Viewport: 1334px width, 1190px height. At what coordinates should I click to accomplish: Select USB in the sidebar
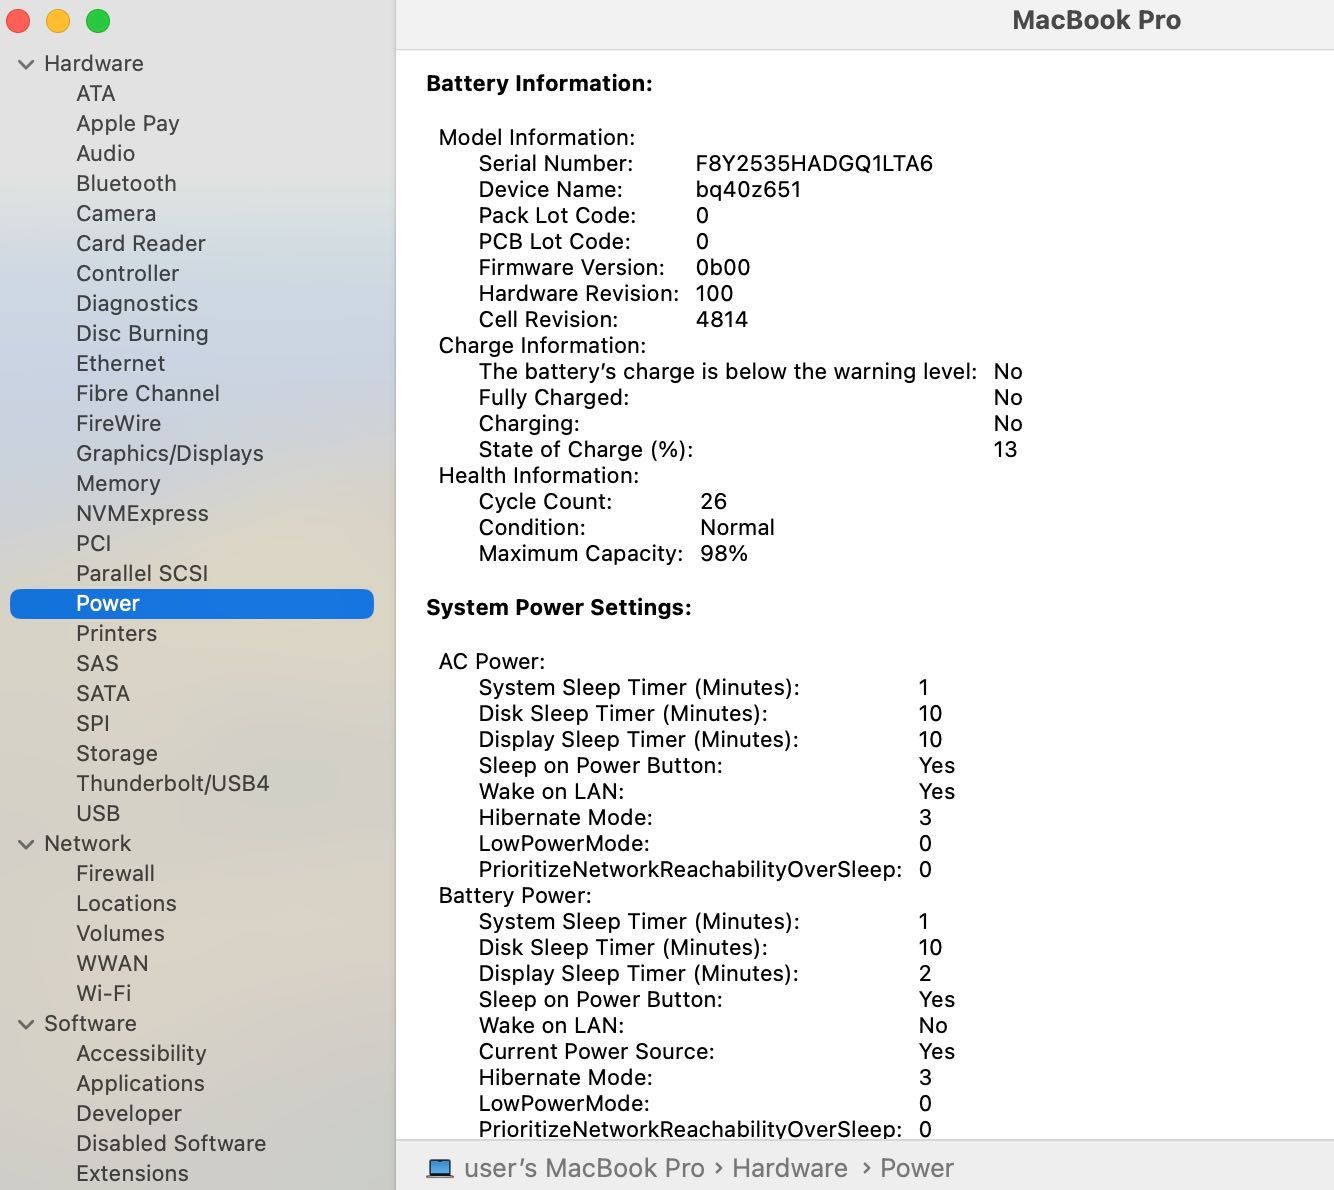98,813
